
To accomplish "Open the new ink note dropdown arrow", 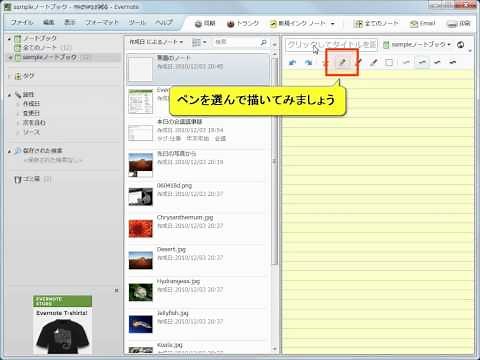I will click(333, 24).
